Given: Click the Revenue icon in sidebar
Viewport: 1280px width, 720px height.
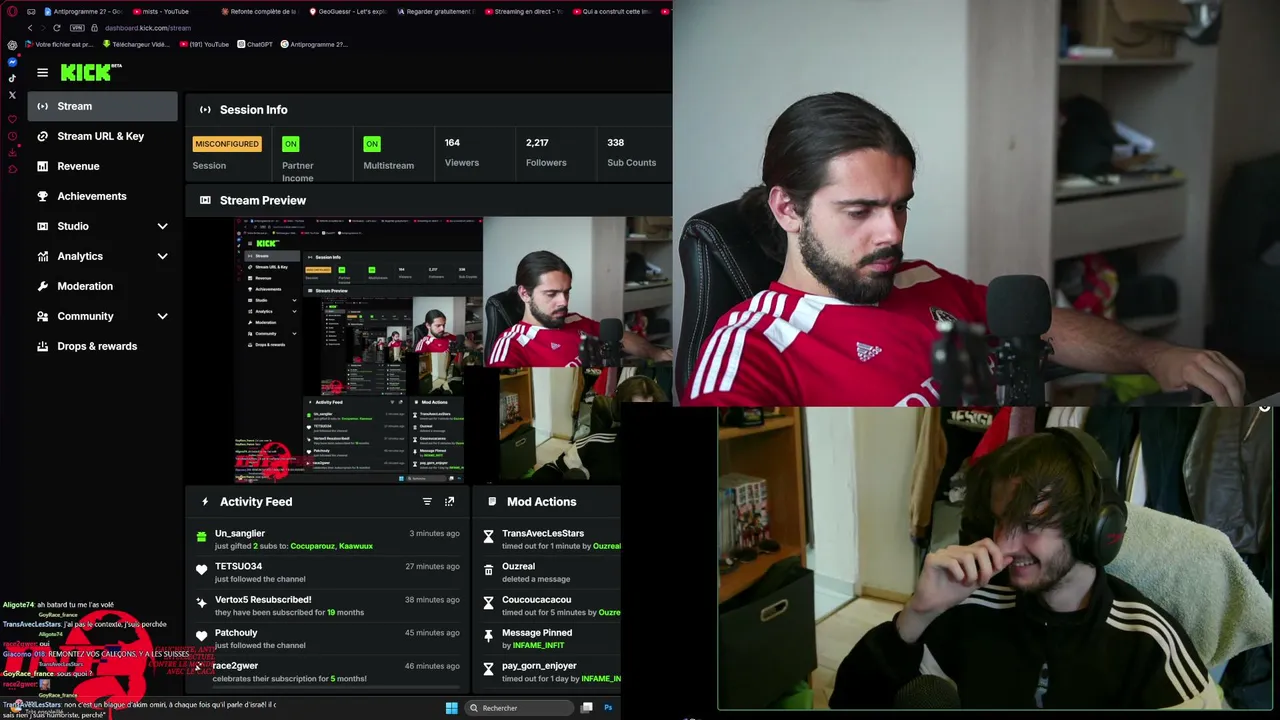Looking at the screenshot, I should point(42,166).
